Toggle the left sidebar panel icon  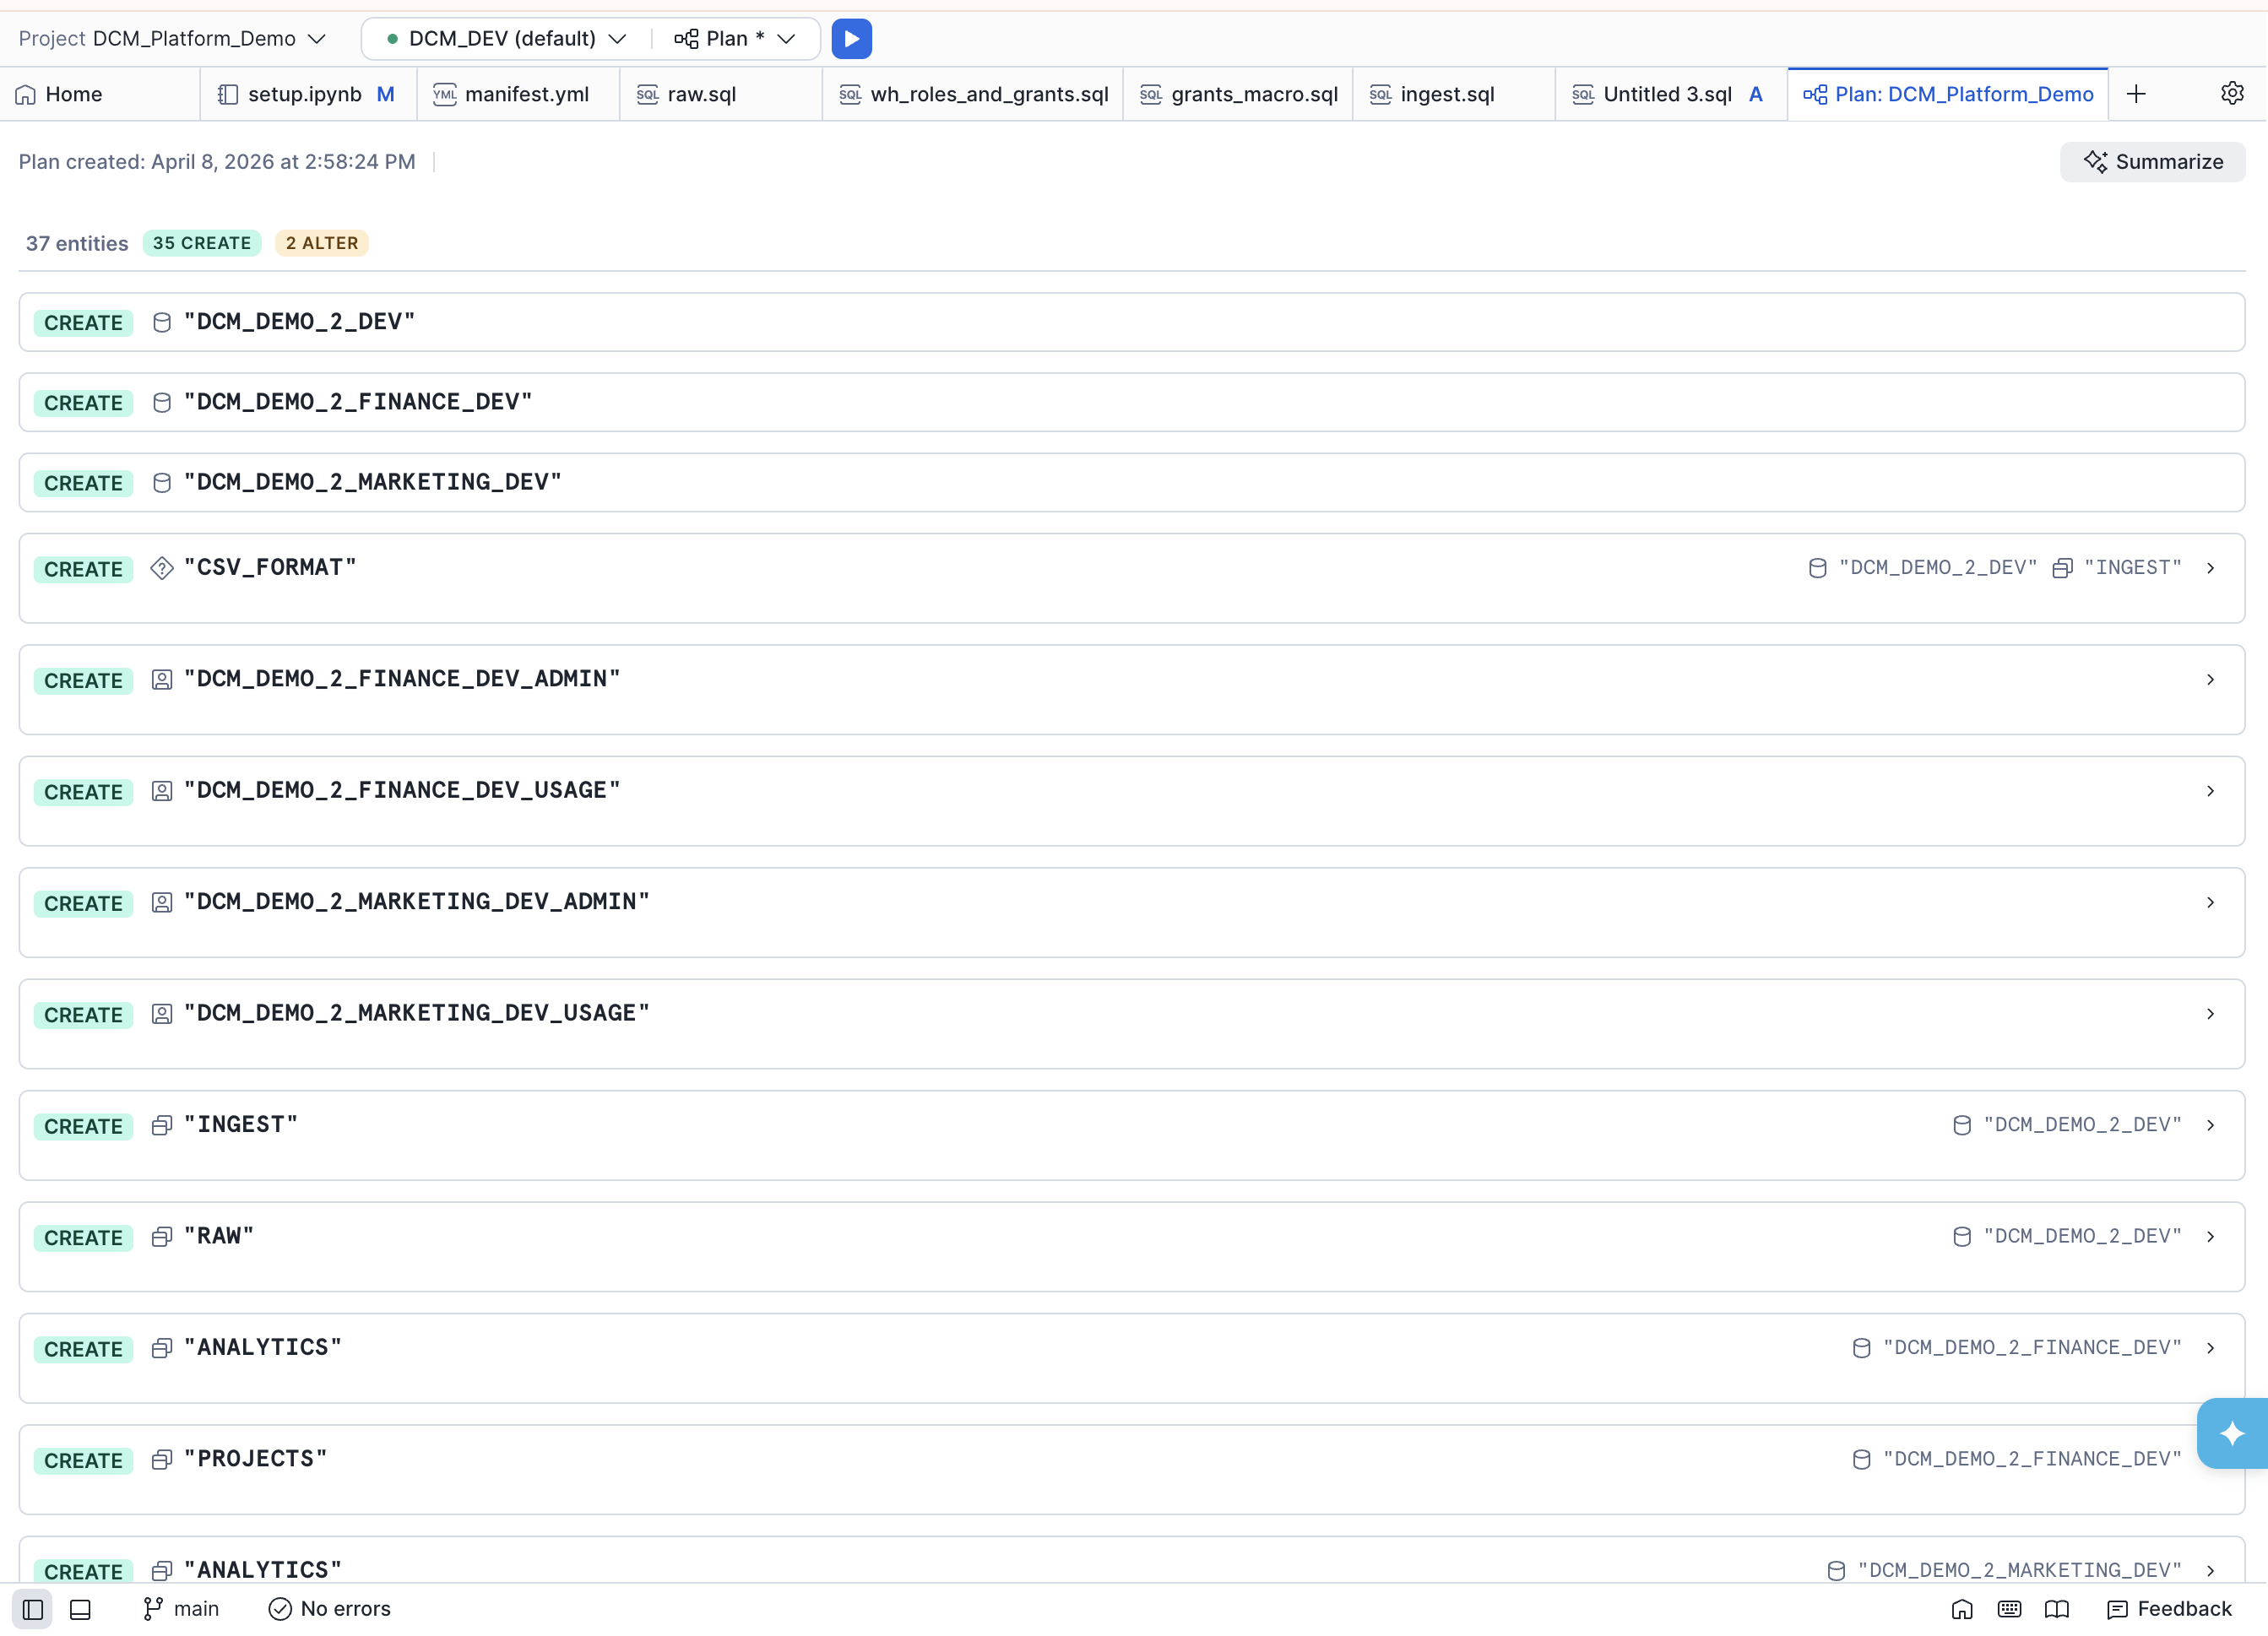click(x=33, y=1609)
